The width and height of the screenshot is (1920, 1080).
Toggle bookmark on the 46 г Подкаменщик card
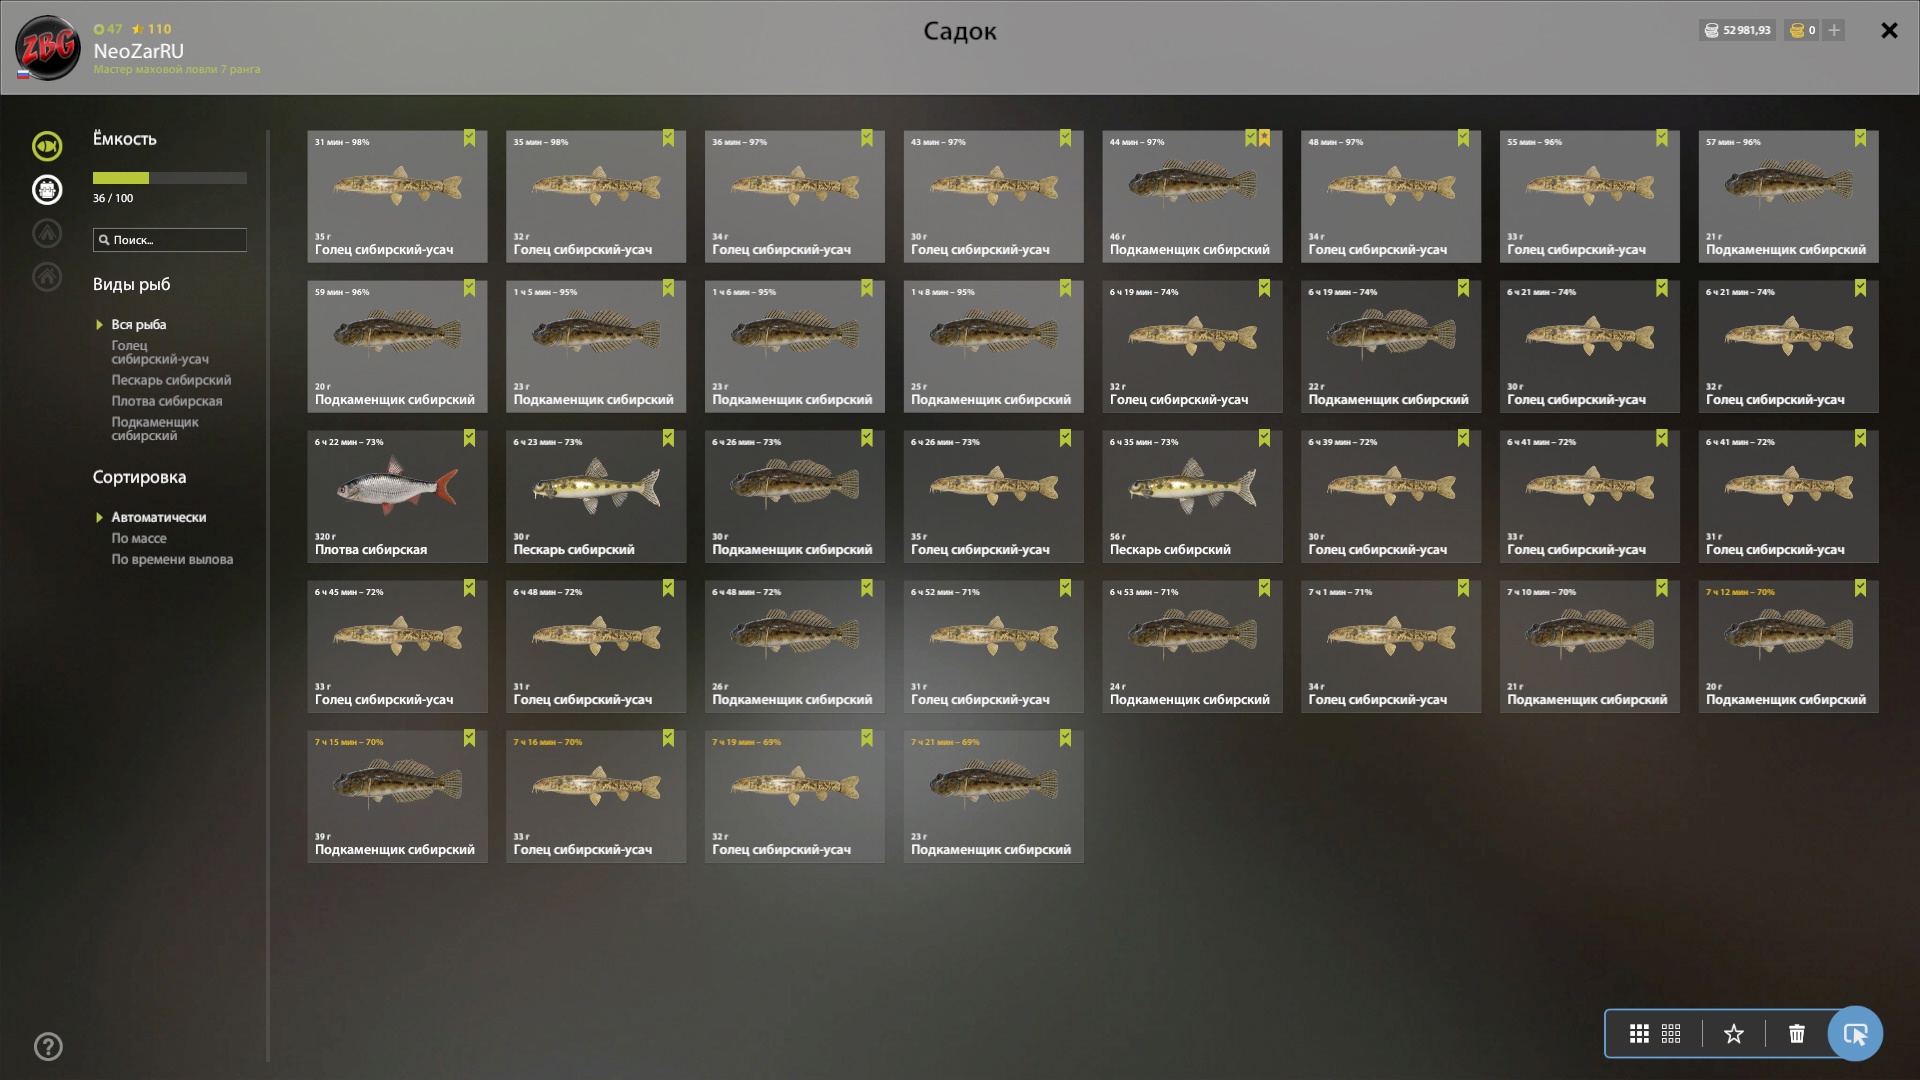tap(1250, 138)
